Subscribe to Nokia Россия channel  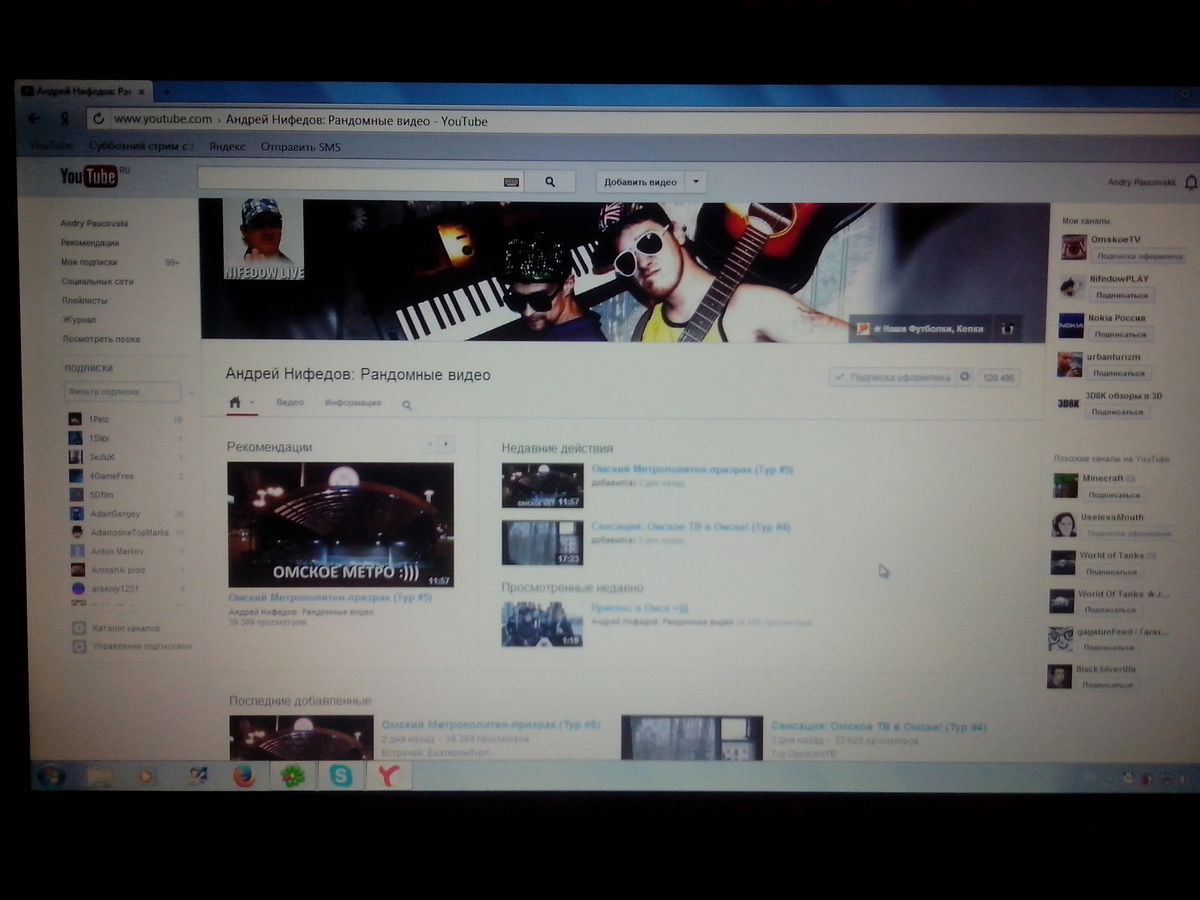pyautogui.click(x=1118, y=334)
